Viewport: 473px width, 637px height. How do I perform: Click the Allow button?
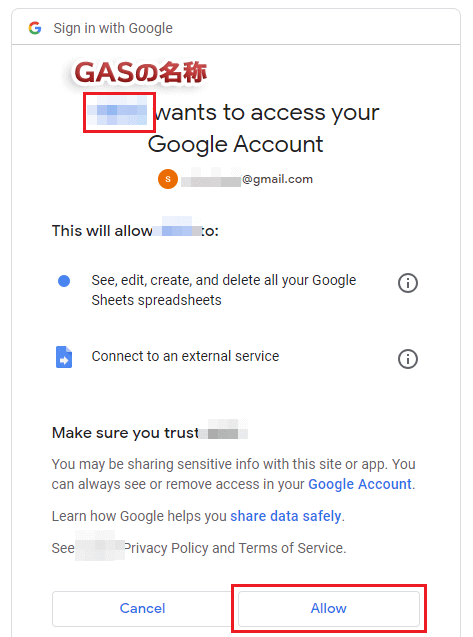pyautogui.click(x=328, y=608)
